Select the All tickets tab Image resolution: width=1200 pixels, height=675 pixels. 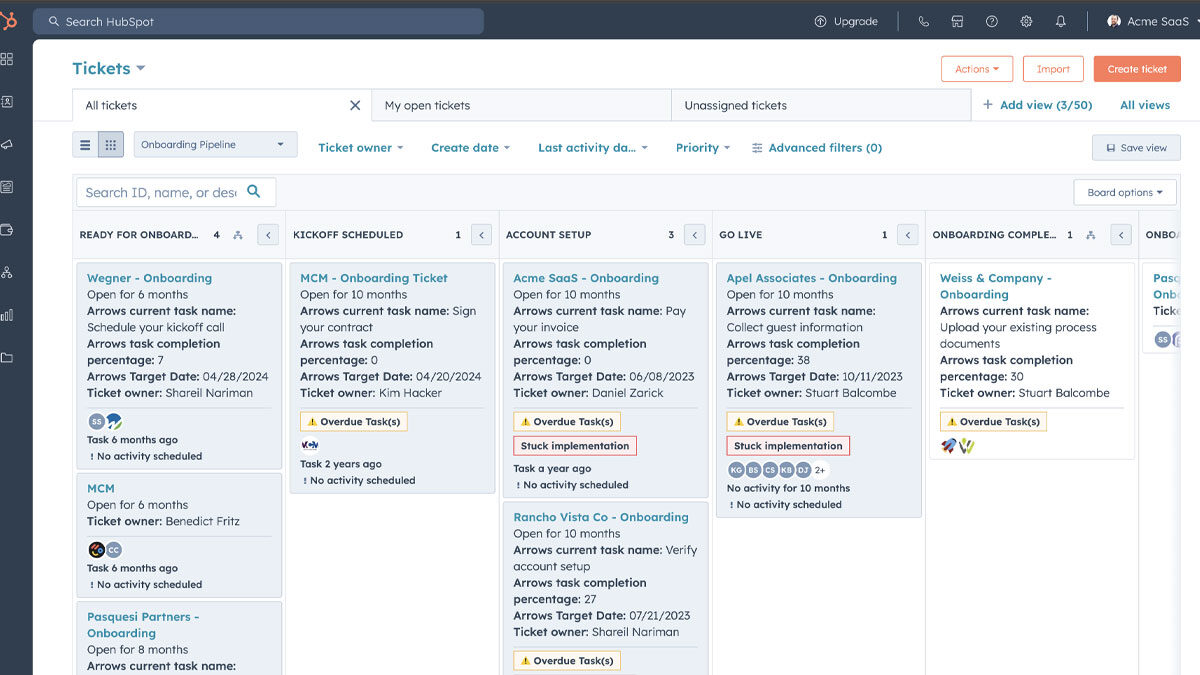point(221,105)
